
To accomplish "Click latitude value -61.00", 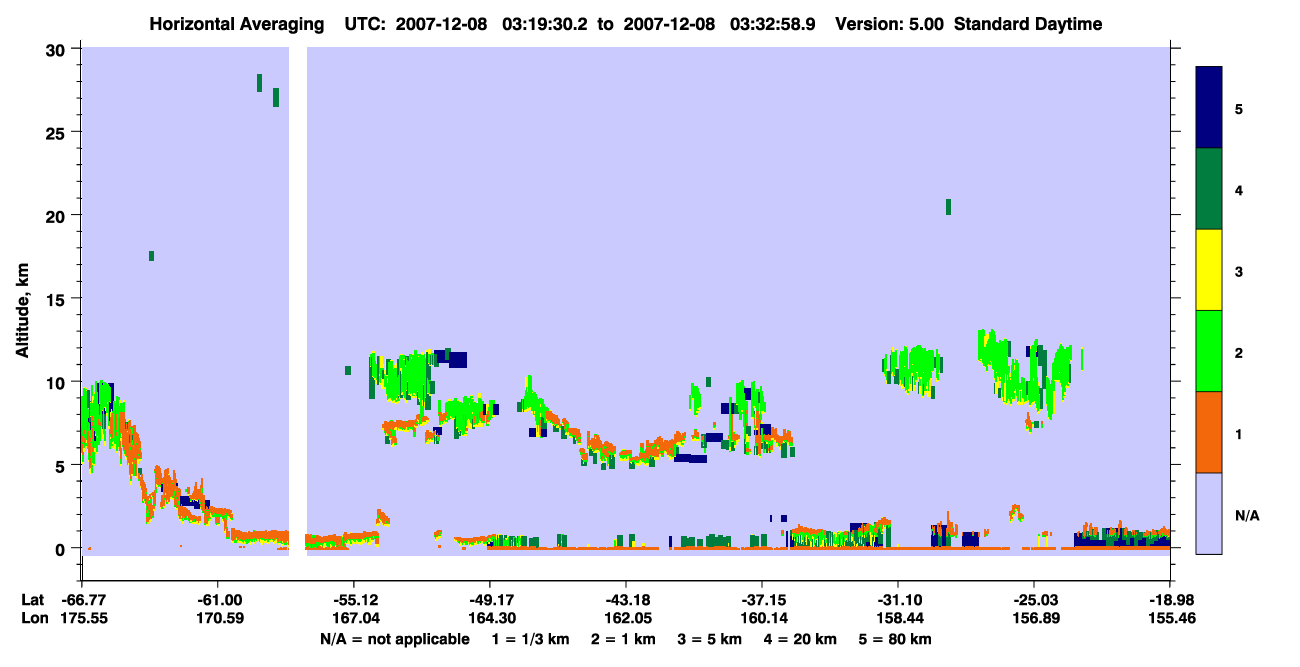I will pyautogui.click(x=218, y=599).
